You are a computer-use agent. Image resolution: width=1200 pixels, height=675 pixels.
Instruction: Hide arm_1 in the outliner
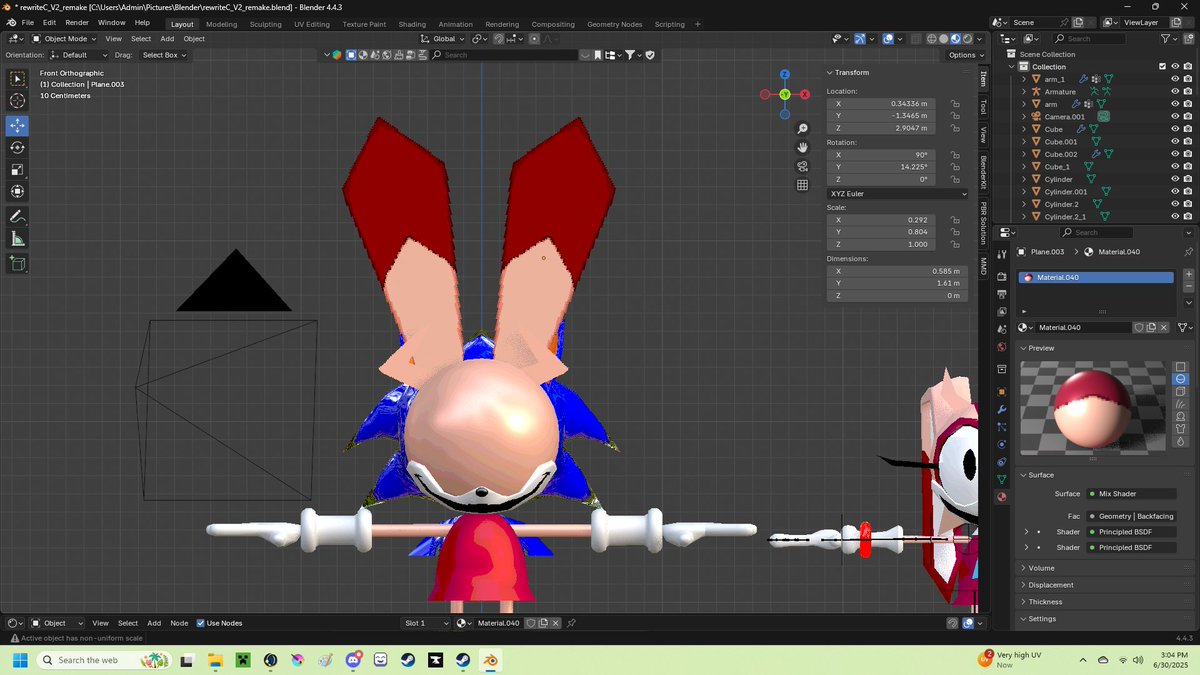tap(1175, 79)
